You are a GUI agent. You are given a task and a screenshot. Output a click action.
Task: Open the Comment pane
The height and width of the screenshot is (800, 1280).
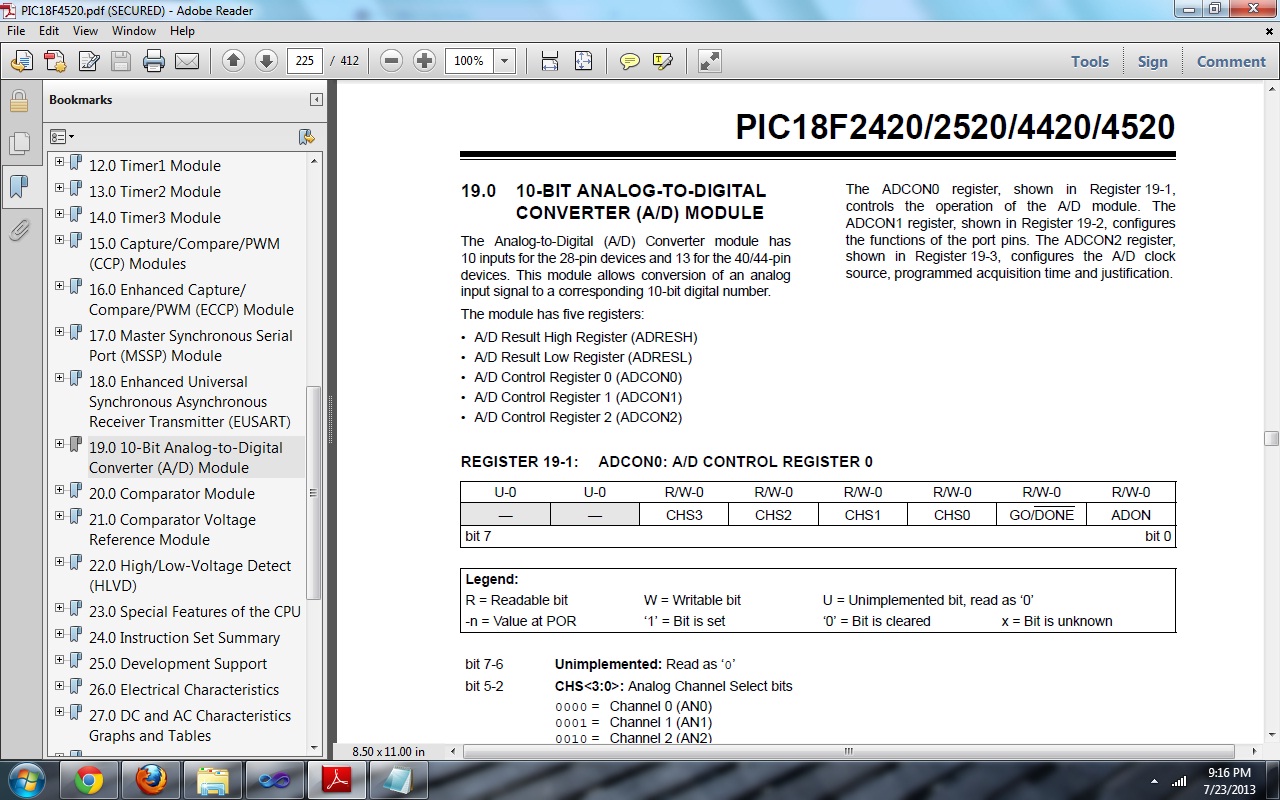tap(1231, 61)
